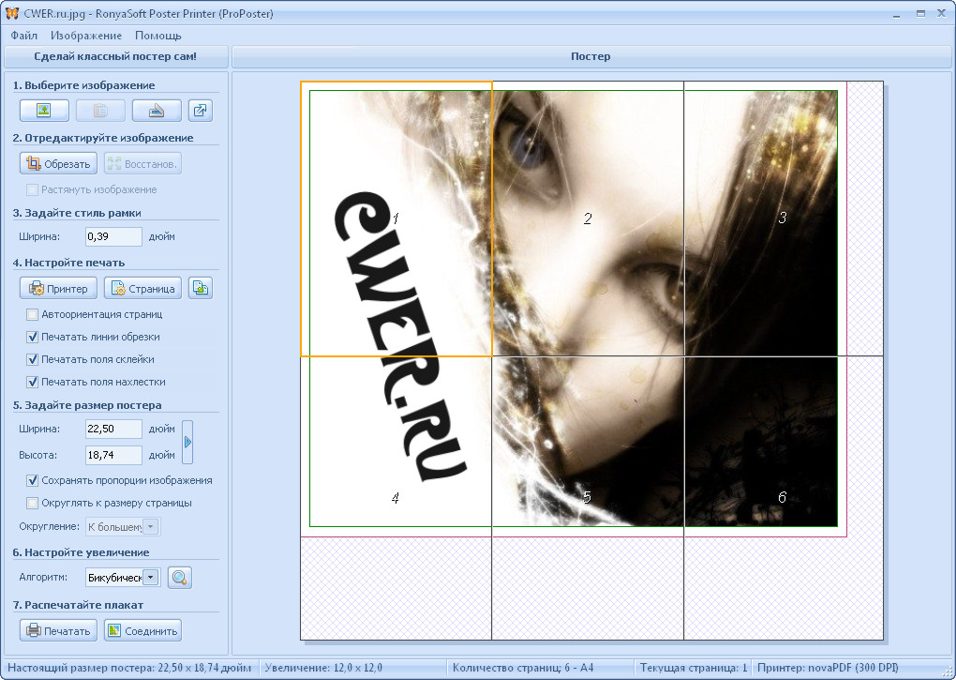956x680 pixels.
Task: Open the Помощь menu
Action: click(x=158, y=35)
